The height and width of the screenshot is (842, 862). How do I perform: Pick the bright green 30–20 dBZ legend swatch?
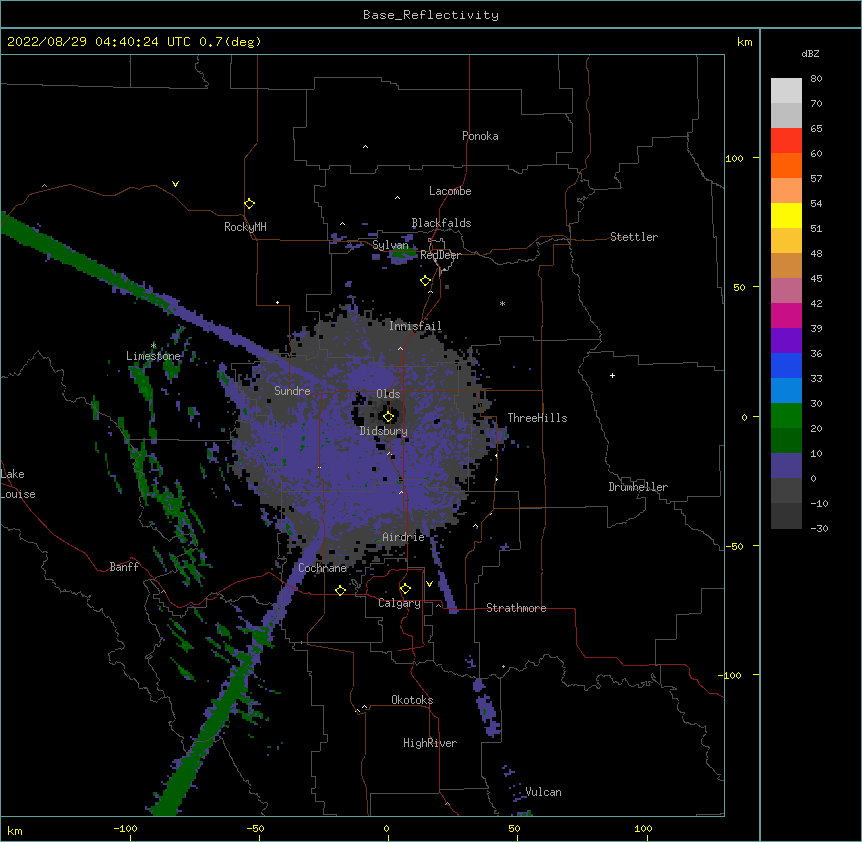tap(786, 416)
